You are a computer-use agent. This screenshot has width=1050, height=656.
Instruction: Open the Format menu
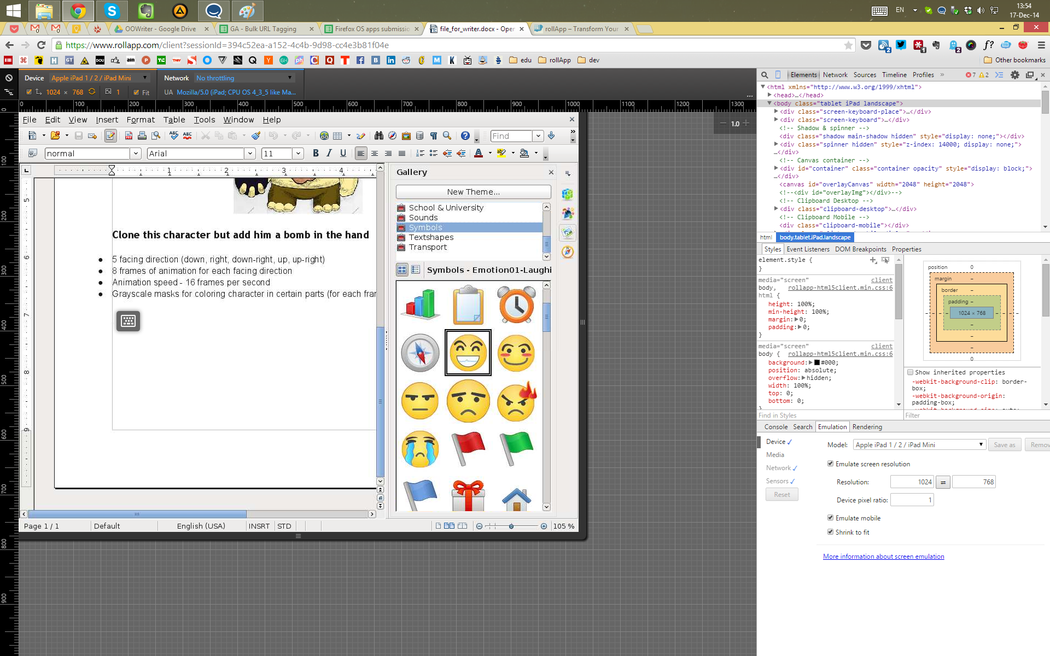pos(140,120)
